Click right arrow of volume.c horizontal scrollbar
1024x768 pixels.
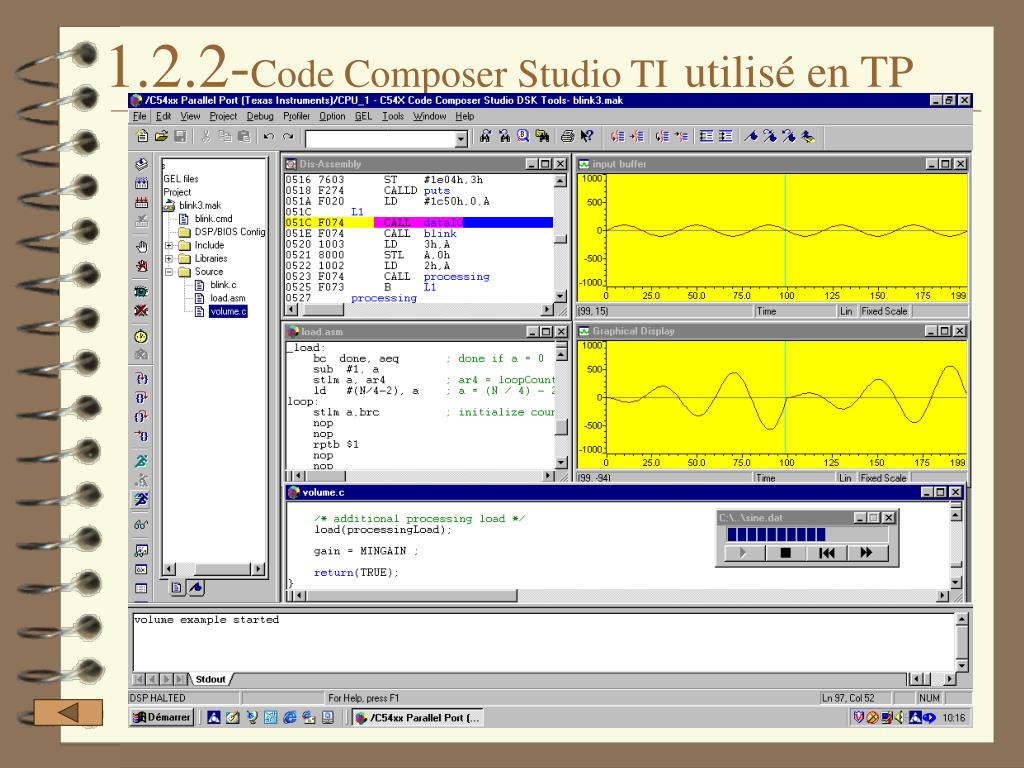pos(942,596)
